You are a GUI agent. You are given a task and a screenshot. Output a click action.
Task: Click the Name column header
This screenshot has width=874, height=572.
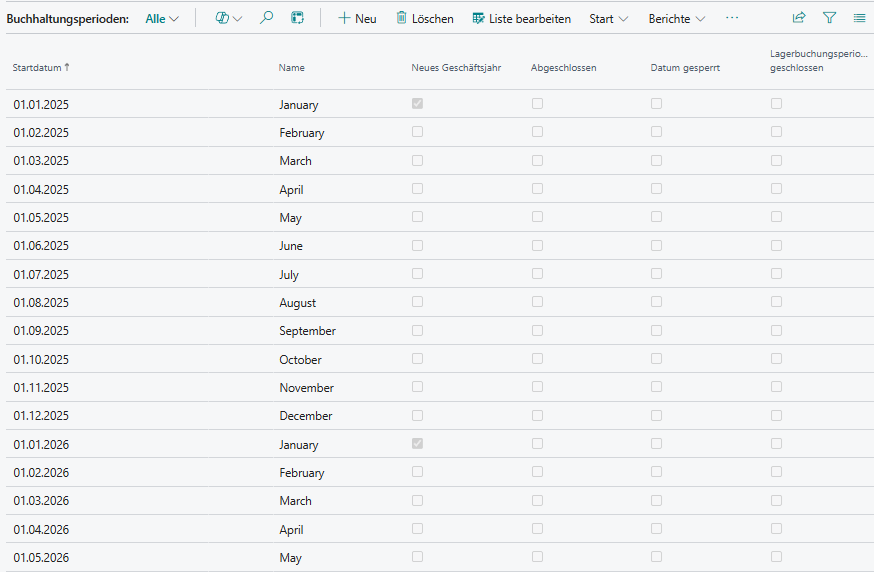pos(291,68)
